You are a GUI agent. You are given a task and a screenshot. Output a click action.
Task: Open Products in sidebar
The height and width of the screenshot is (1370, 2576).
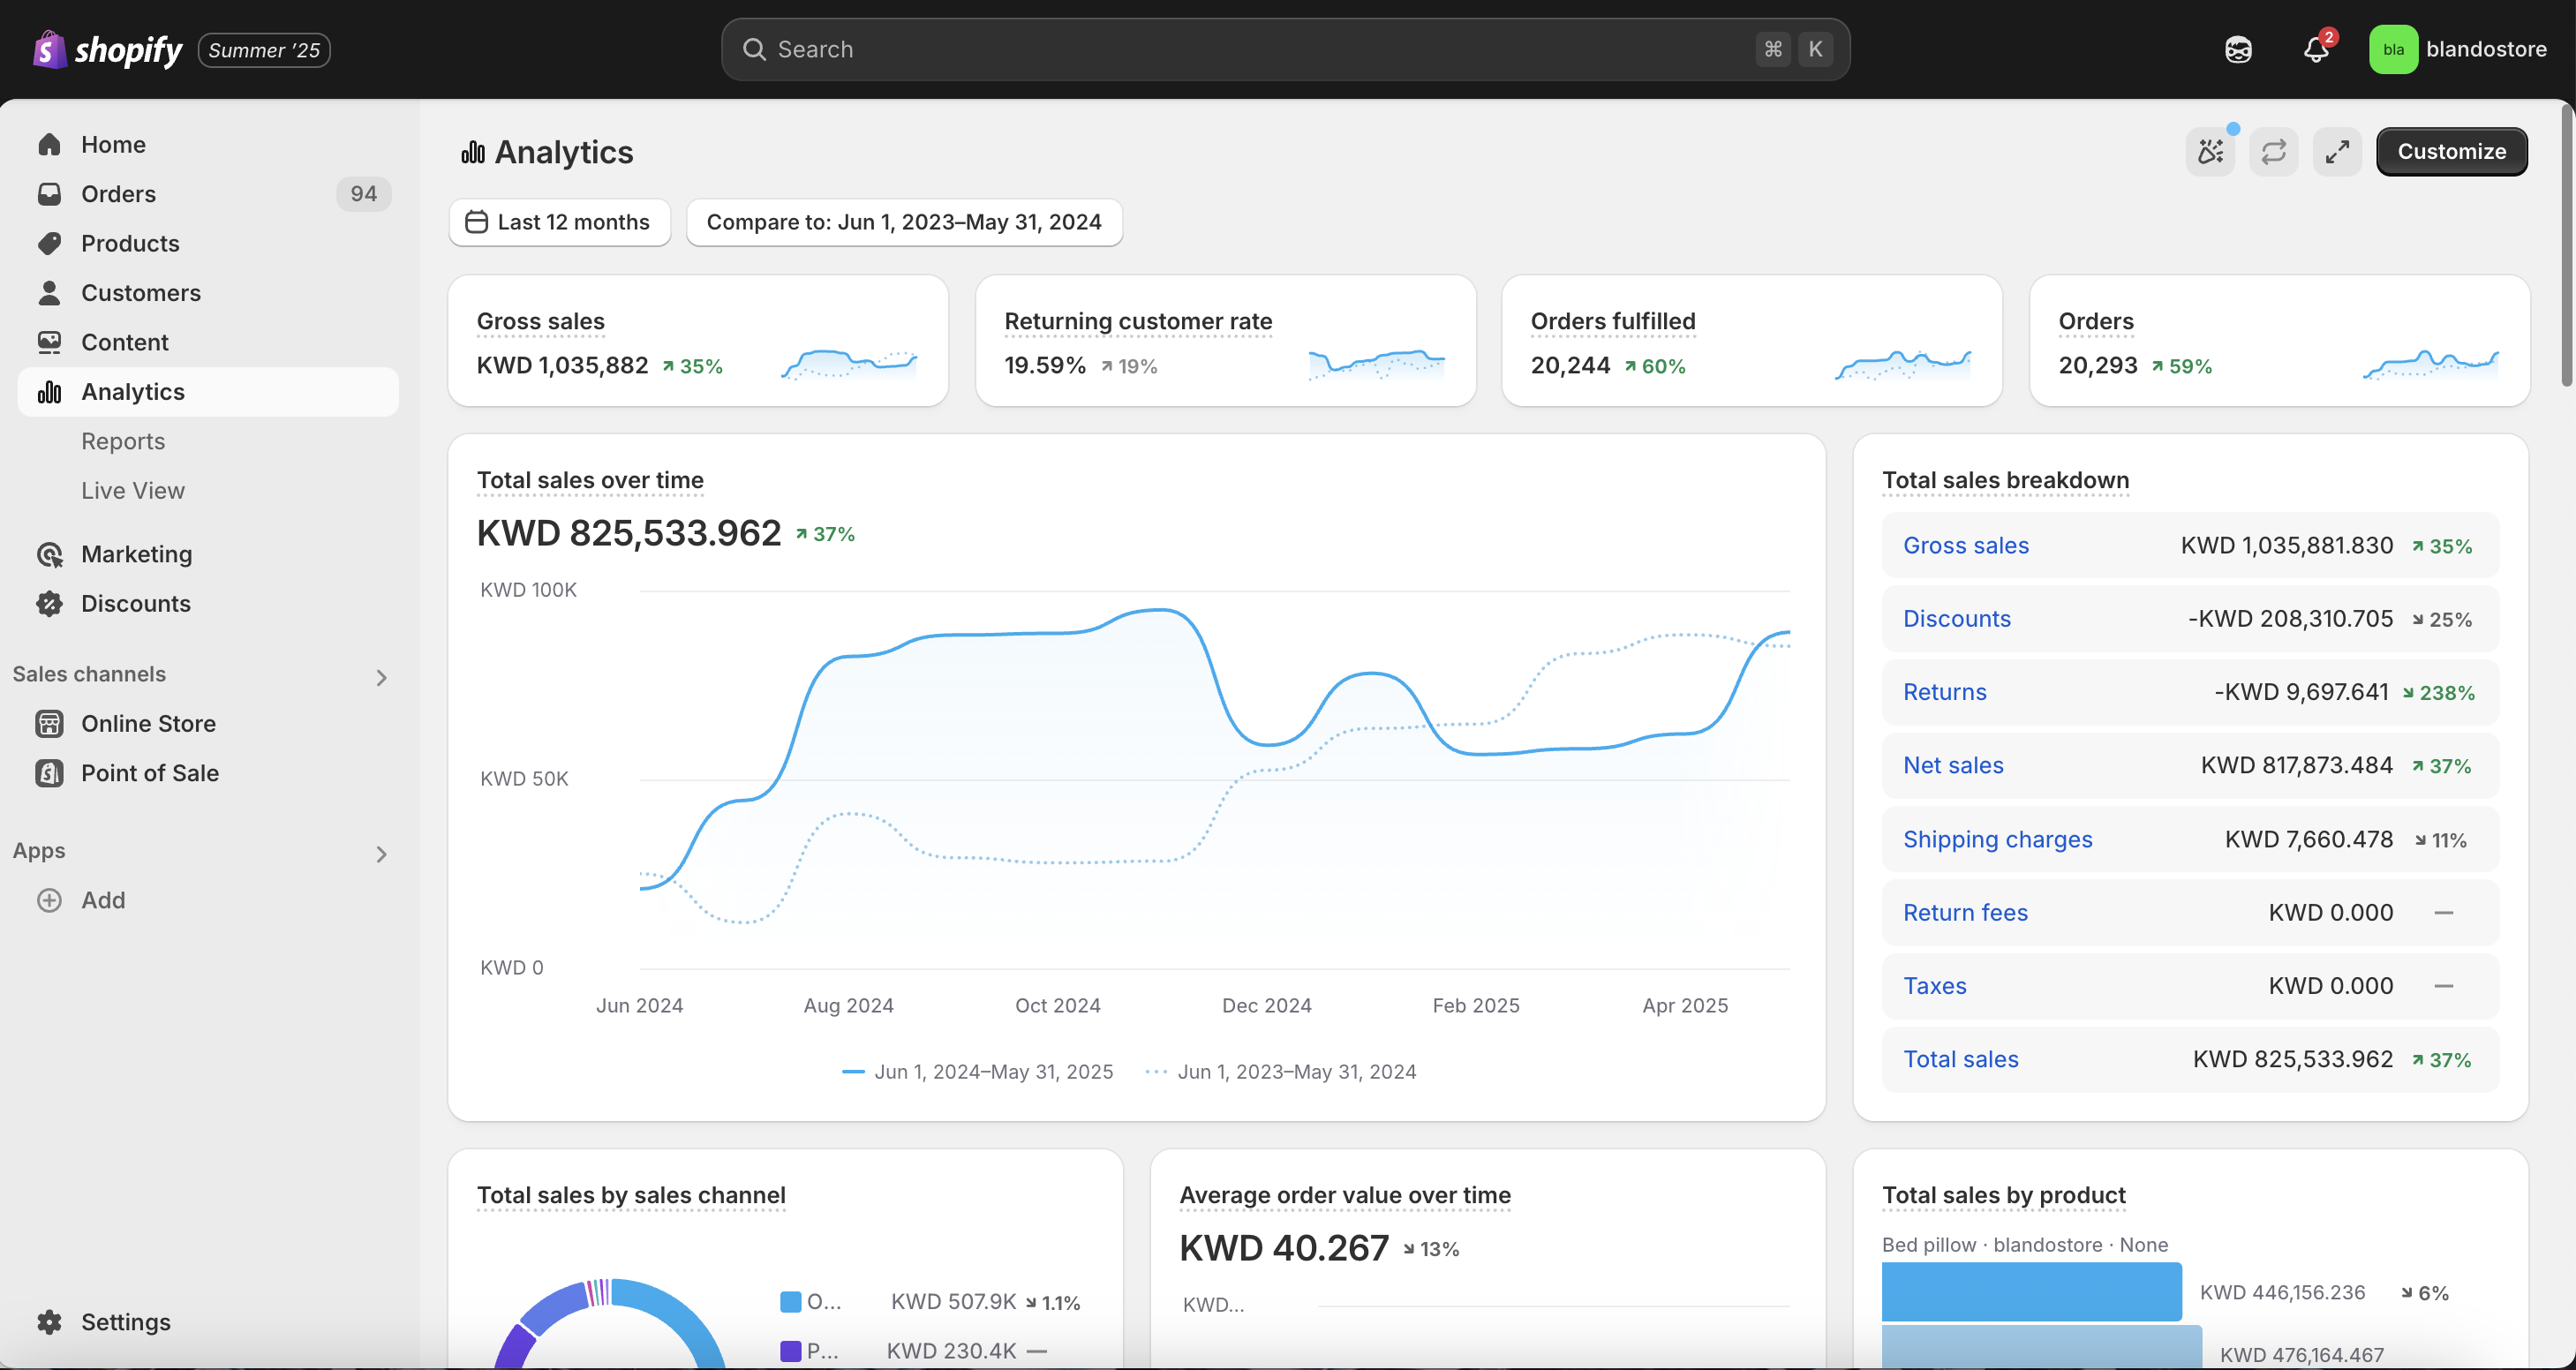tap(208, 243)
